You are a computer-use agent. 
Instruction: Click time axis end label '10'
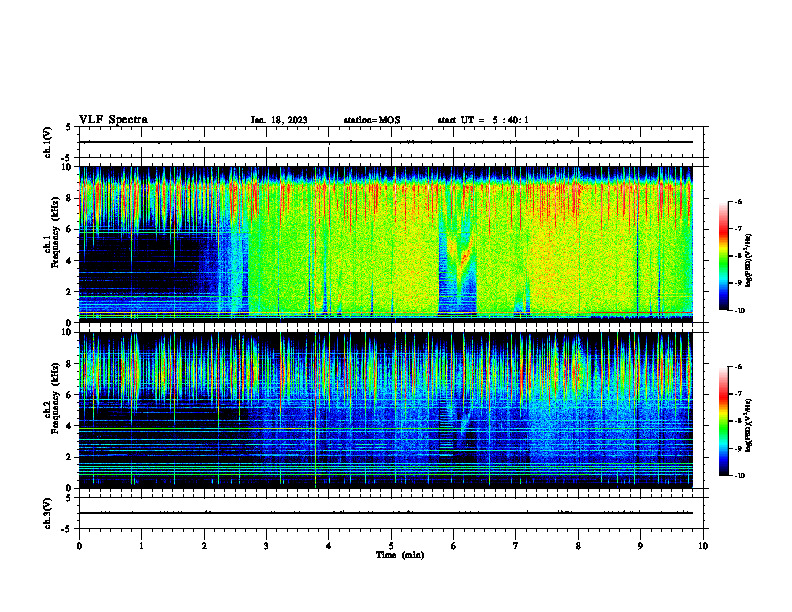click(703, 546)
